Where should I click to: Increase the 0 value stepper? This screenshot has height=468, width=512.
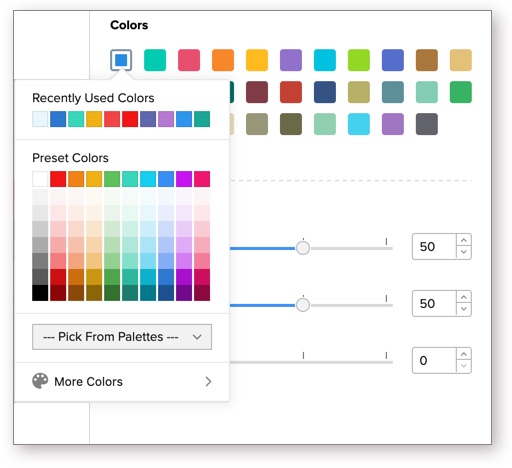click(x=464, y=354)
